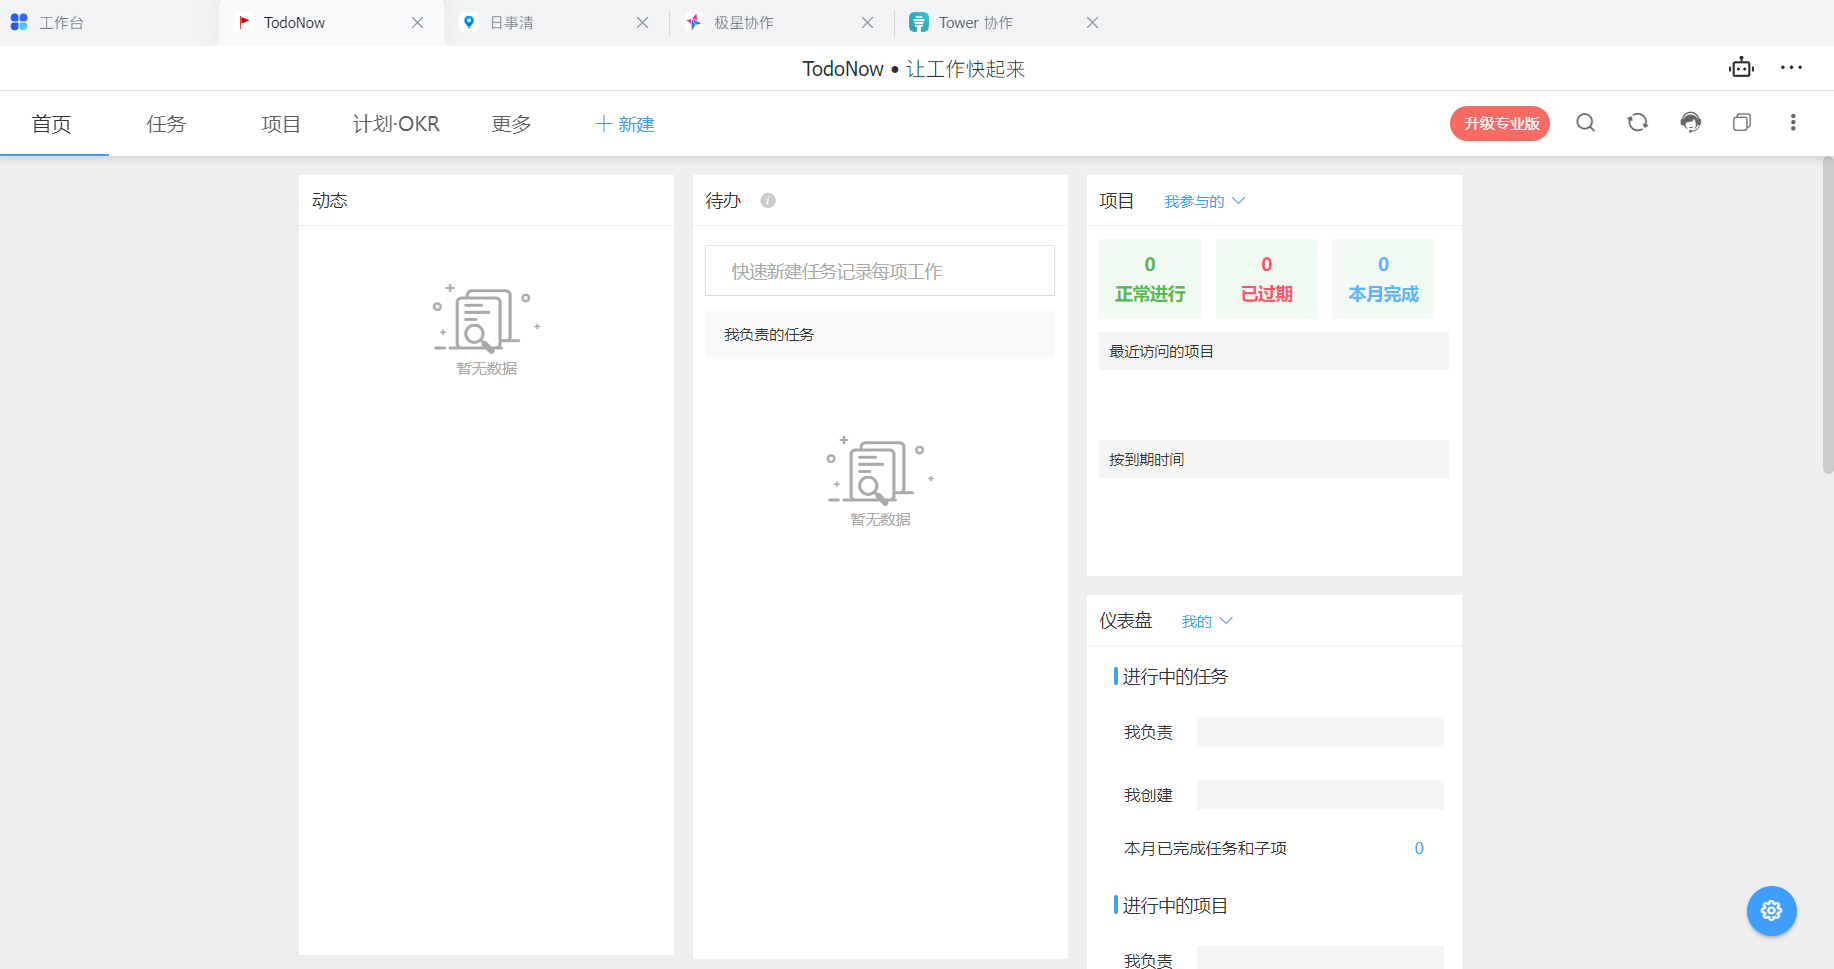Click the 极星协作 star tab icon
The image size is (1834, 969).
tap(694, 22)
